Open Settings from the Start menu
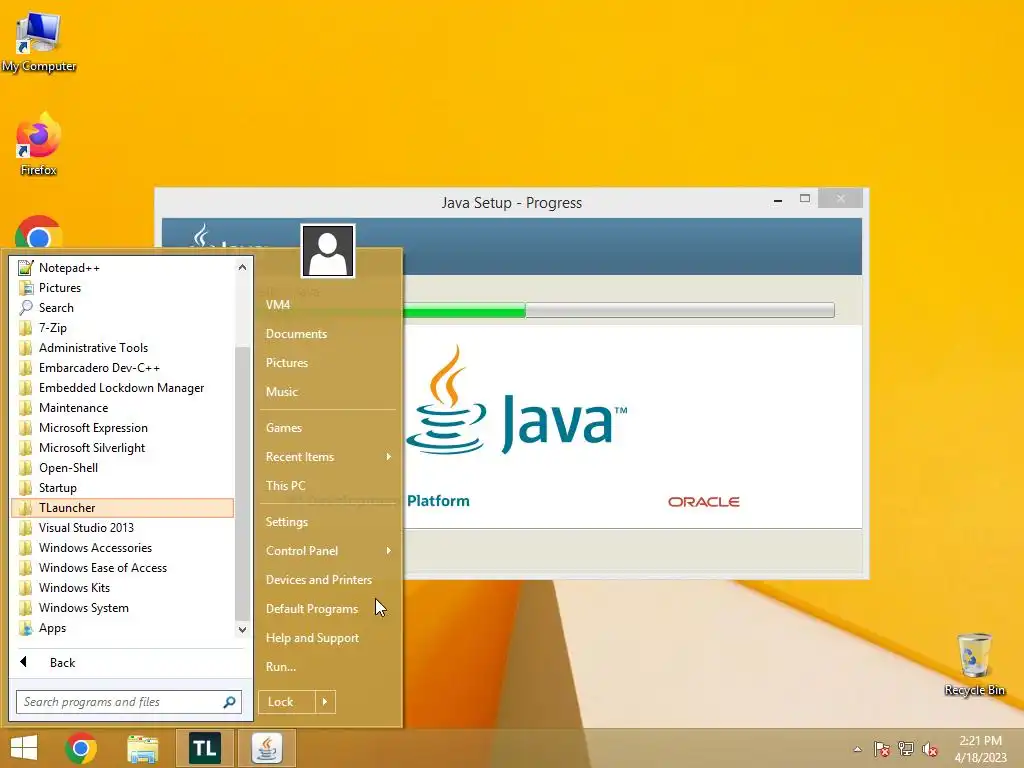This screenshot has width=1024, height=768. pyautogui.click(x=328, y=522)
